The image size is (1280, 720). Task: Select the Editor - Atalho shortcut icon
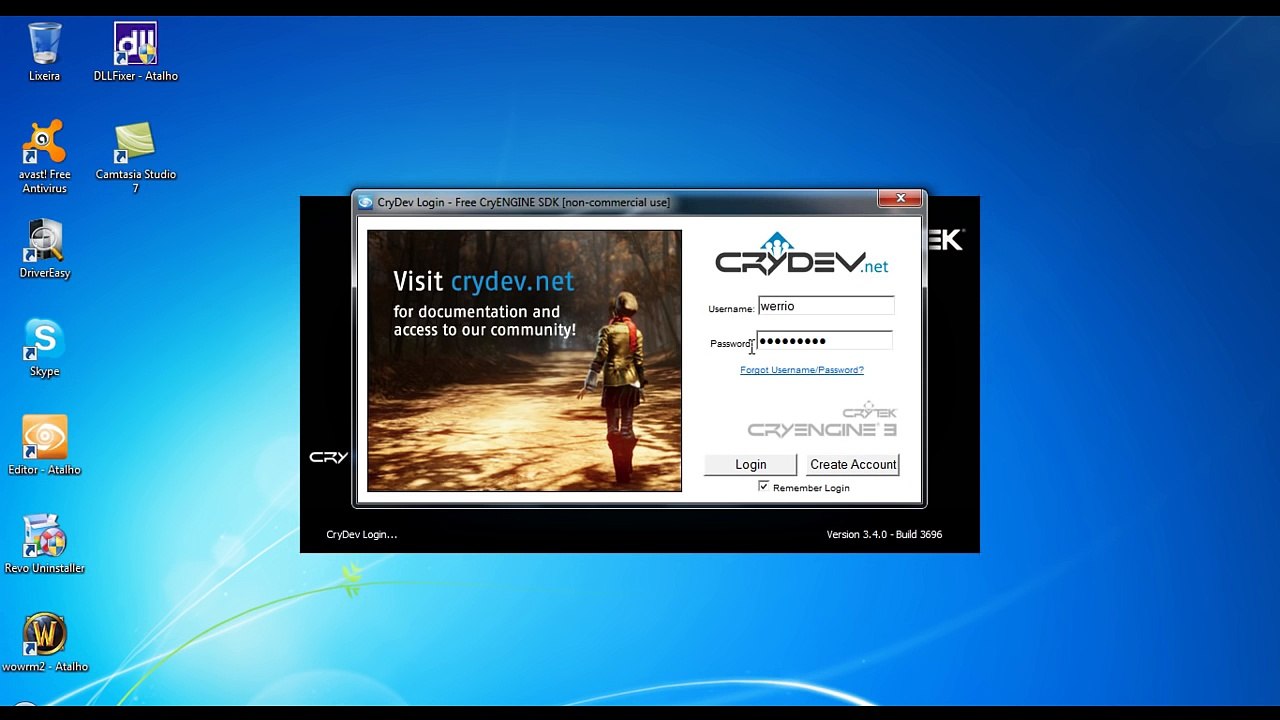point(44,446)
